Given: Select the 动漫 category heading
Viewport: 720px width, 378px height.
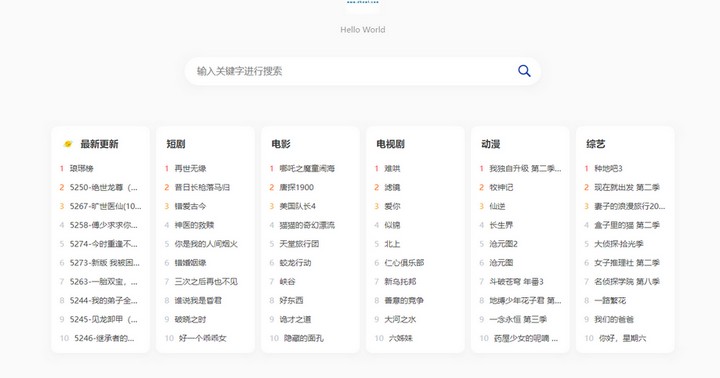Looking at the screenshot, I should coord(490,144).
